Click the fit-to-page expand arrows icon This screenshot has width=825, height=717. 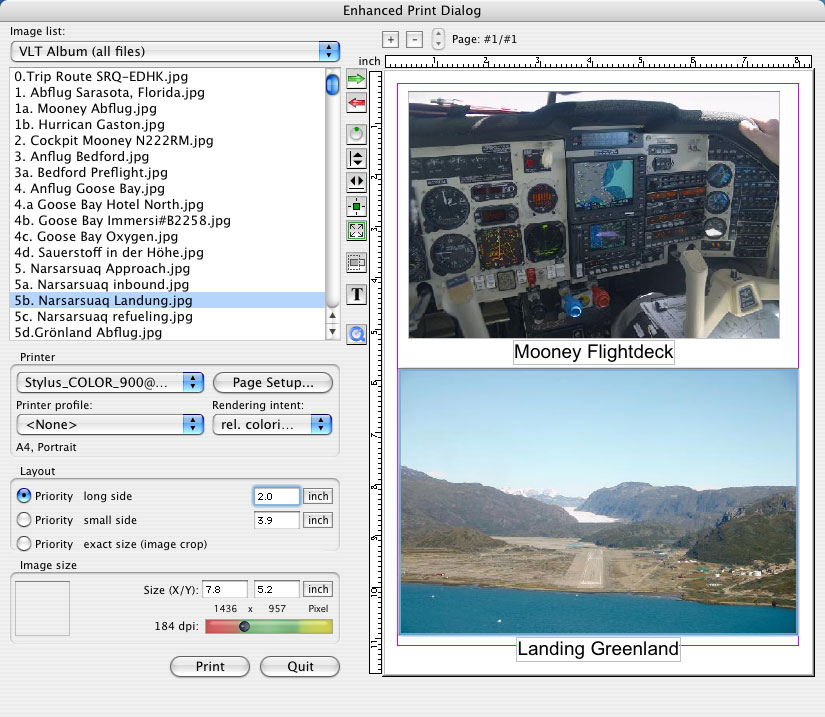pos(356,231)
